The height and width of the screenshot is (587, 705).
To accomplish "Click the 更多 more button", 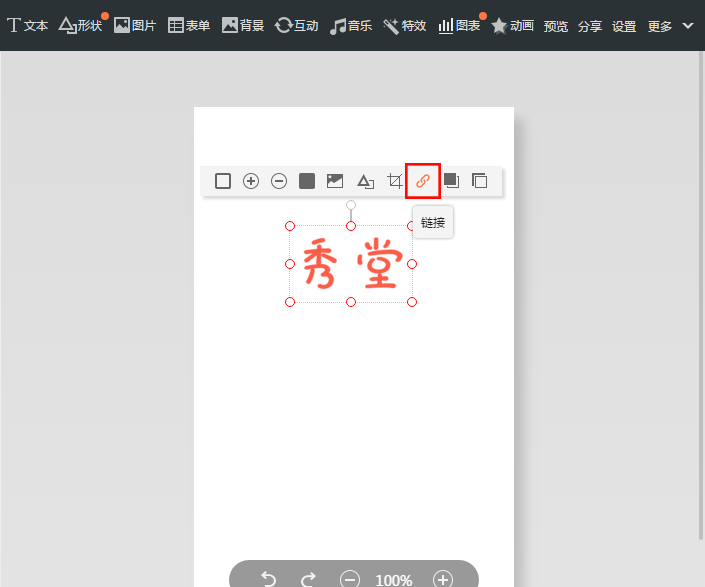I will pyautogui.click(x=660, y=26).
